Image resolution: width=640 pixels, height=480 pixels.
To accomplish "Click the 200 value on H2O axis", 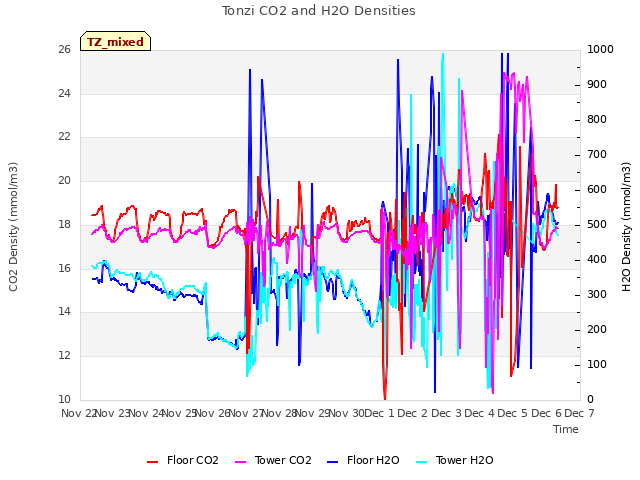I will (597, 329).
